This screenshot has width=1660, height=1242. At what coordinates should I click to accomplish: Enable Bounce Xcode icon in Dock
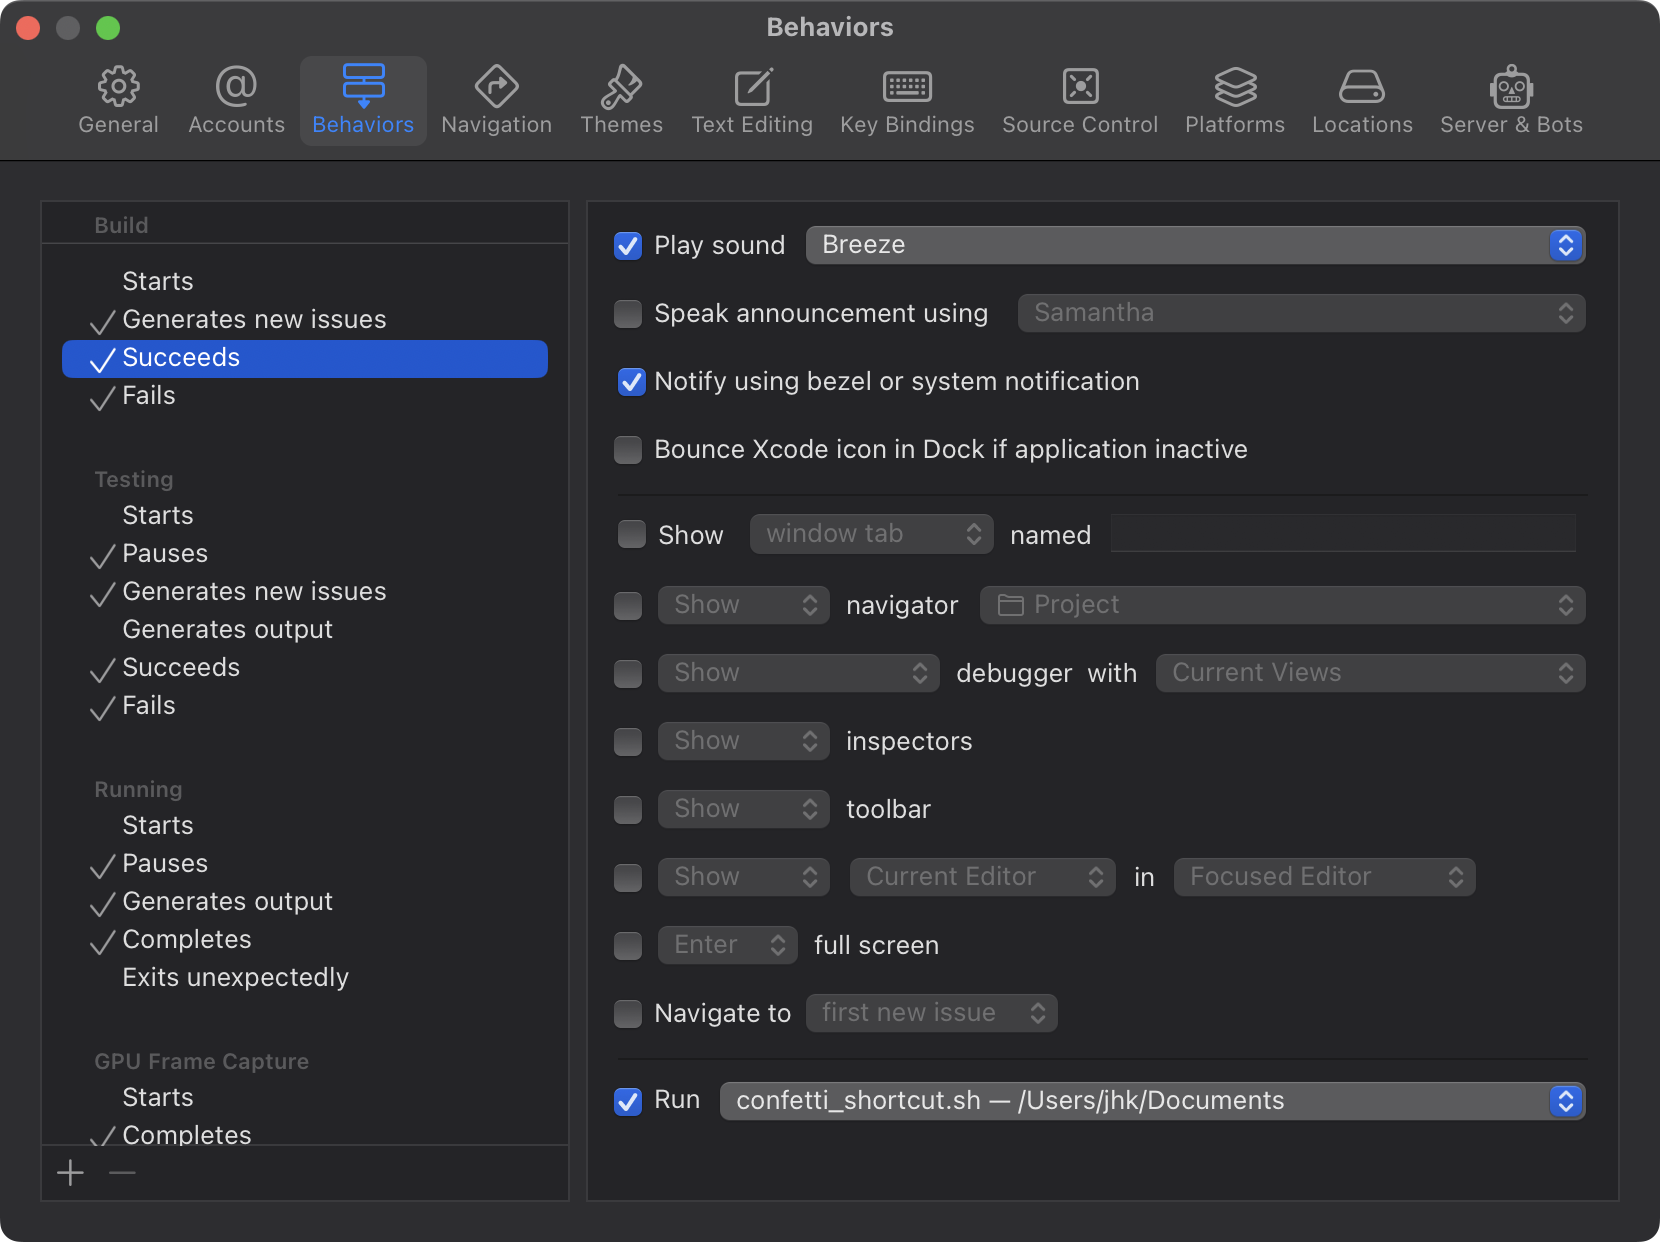pos(627,450)
